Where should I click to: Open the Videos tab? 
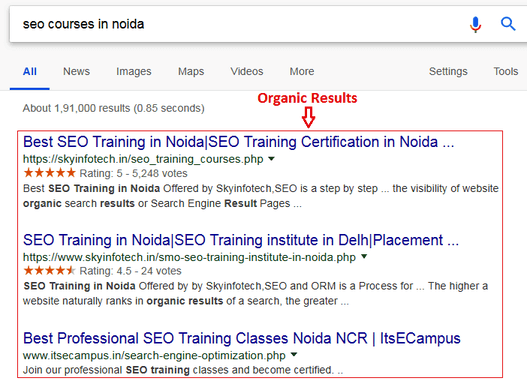(x=247, y=72)
